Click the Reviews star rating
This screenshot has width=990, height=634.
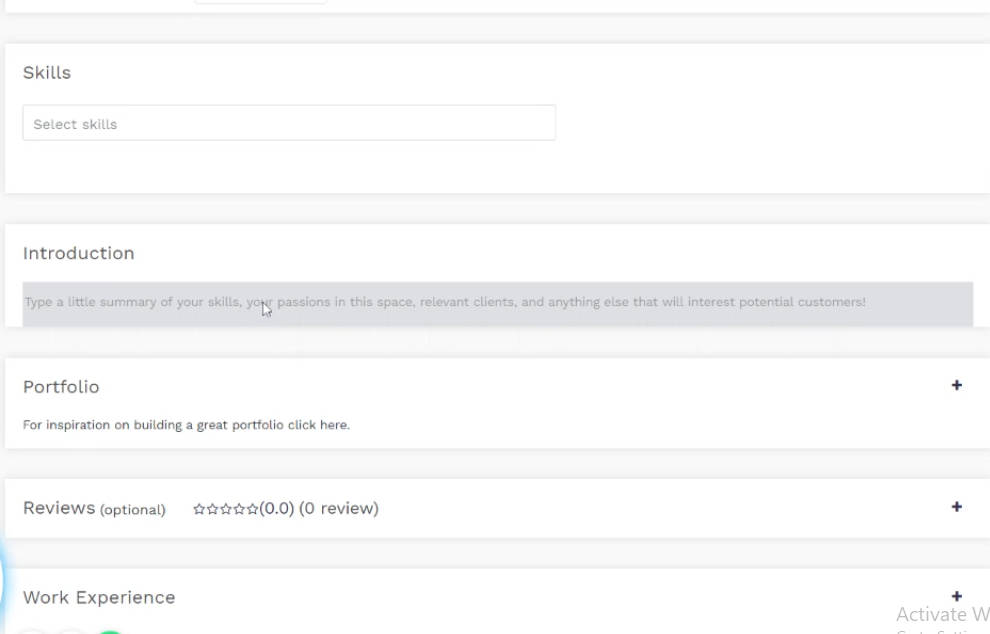225,508
